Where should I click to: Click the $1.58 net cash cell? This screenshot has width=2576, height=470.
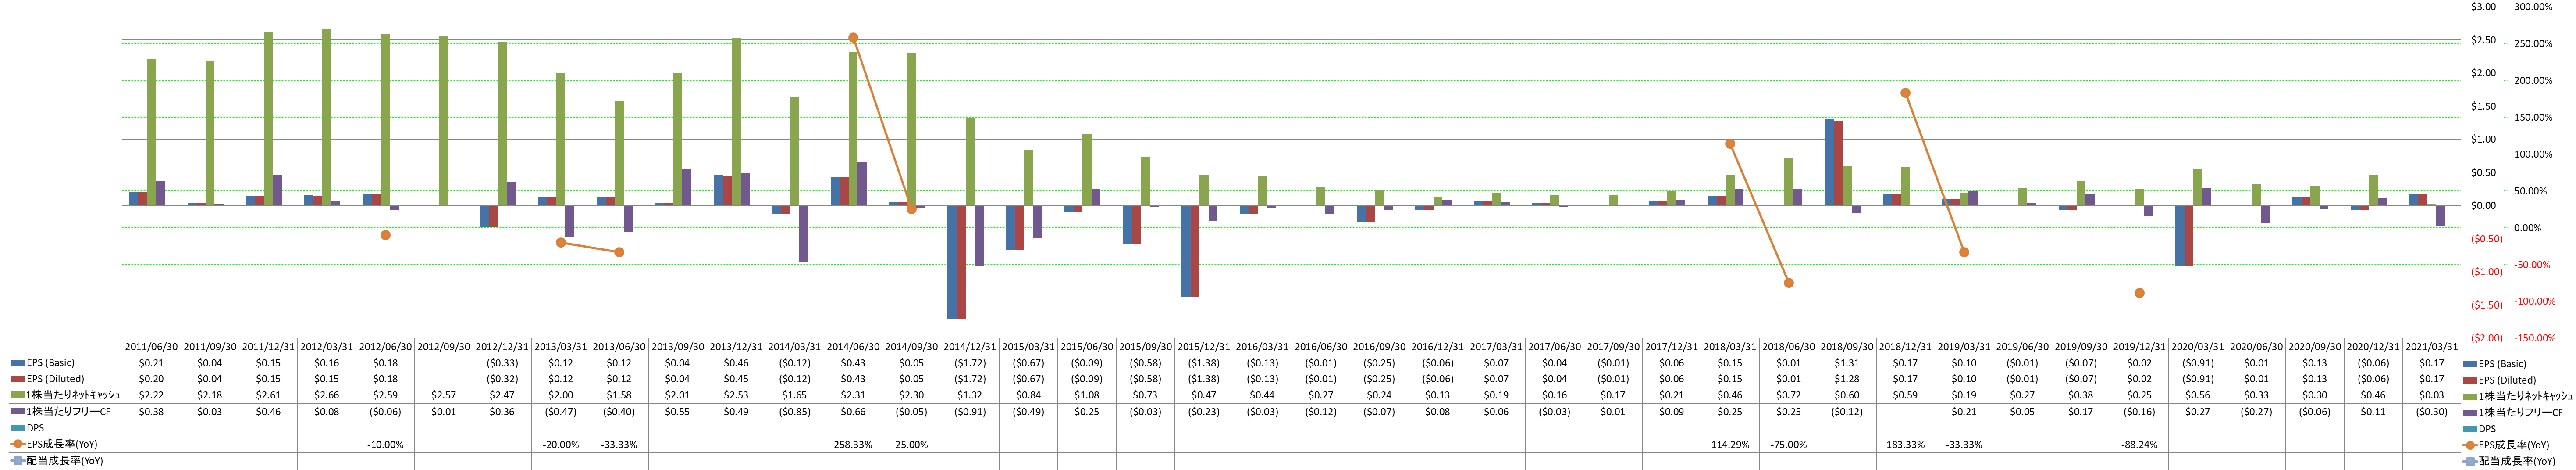click(x=619, y=395)
